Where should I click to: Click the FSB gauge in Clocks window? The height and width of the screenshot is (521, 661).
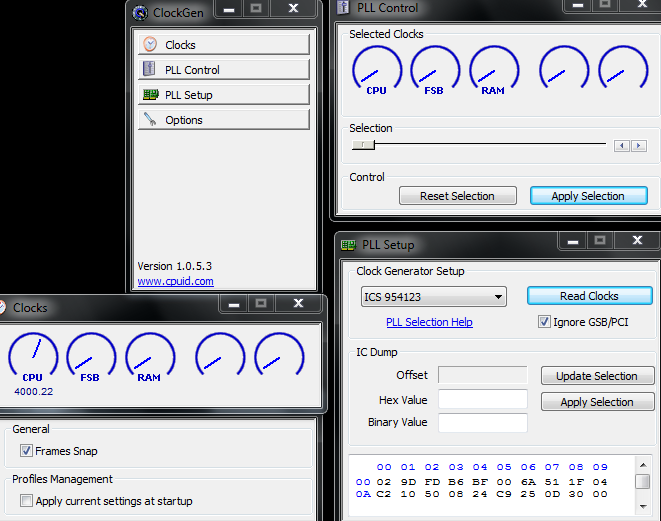coord(91,357)
